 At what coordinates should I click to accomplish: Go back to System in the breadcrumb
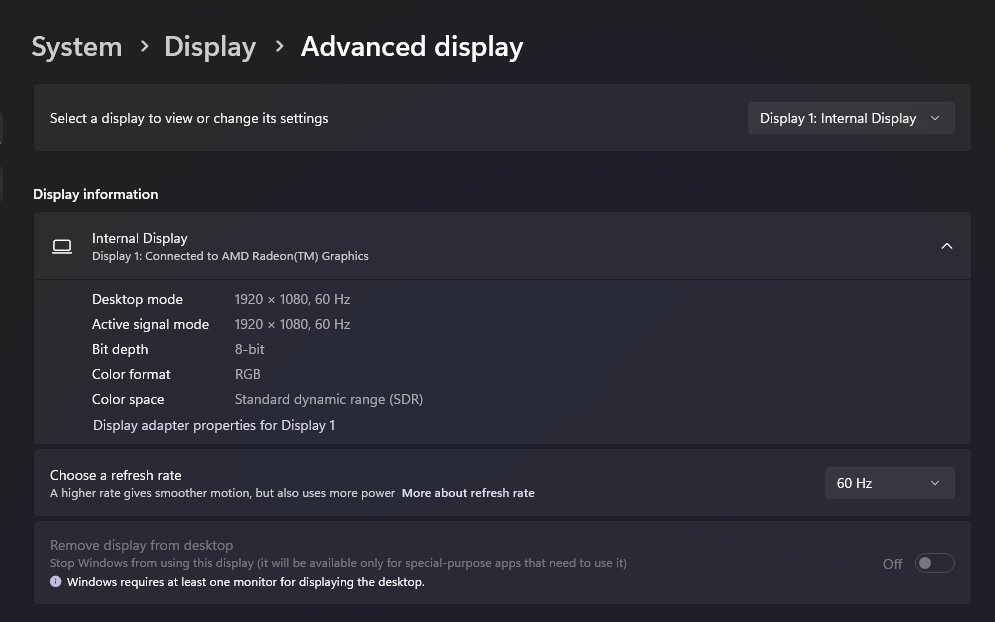tap(77, 47)
